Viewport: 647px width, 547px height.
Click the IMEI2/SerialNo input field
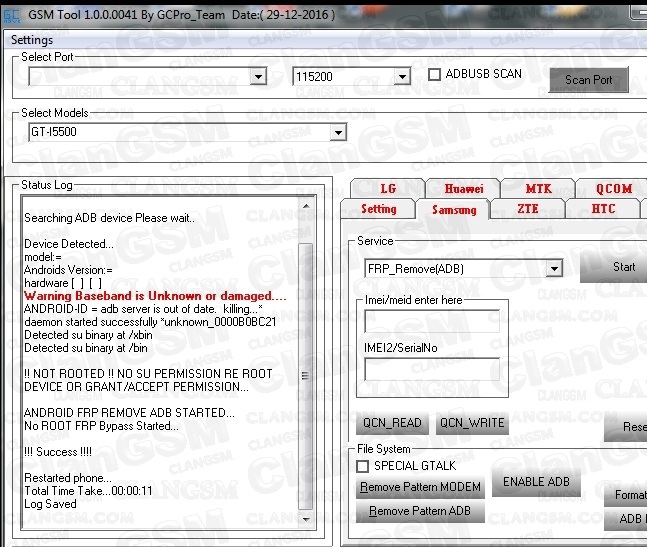(x=432, y=369)
